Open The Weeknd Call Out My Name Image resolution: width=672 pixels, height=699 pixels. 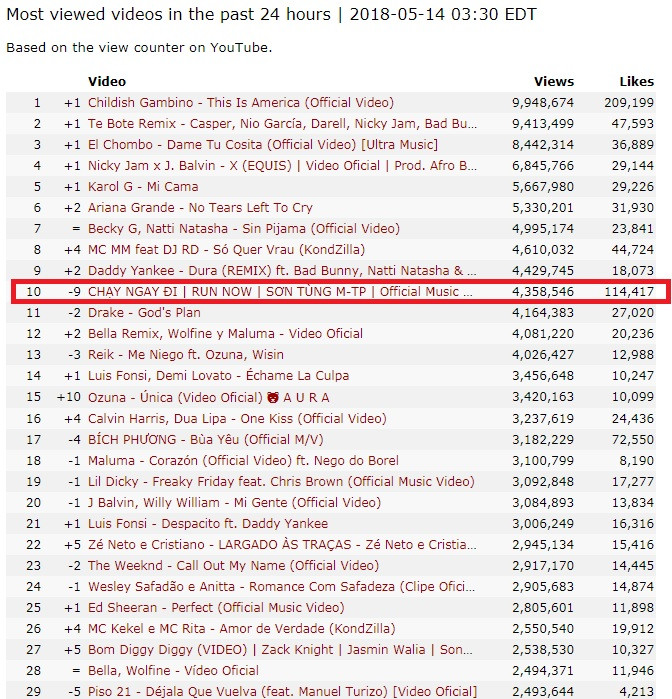point(233,565)
